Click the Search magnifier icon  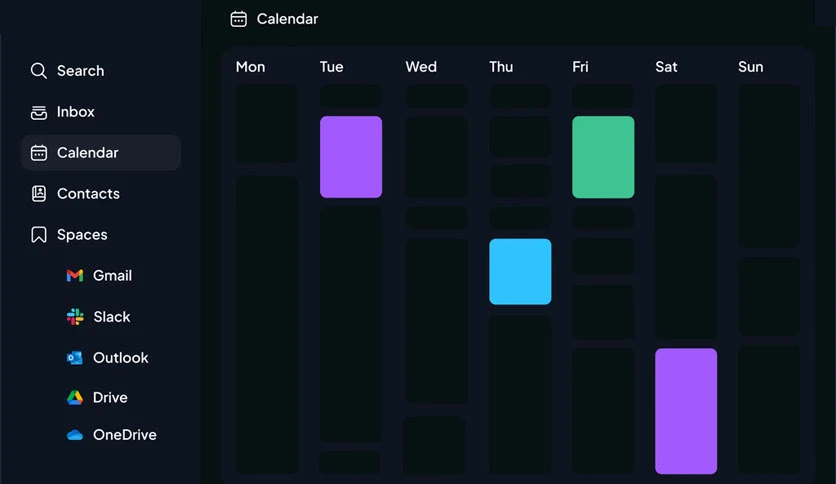pos(38,70)
